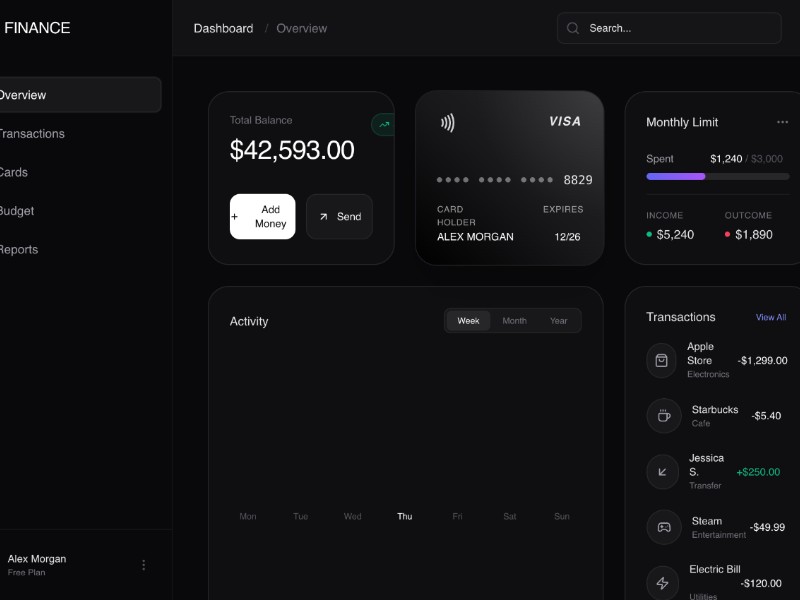Navigate to Transactions in the sidebar
The height and width of the screenshot is (600, 800).
32,133
